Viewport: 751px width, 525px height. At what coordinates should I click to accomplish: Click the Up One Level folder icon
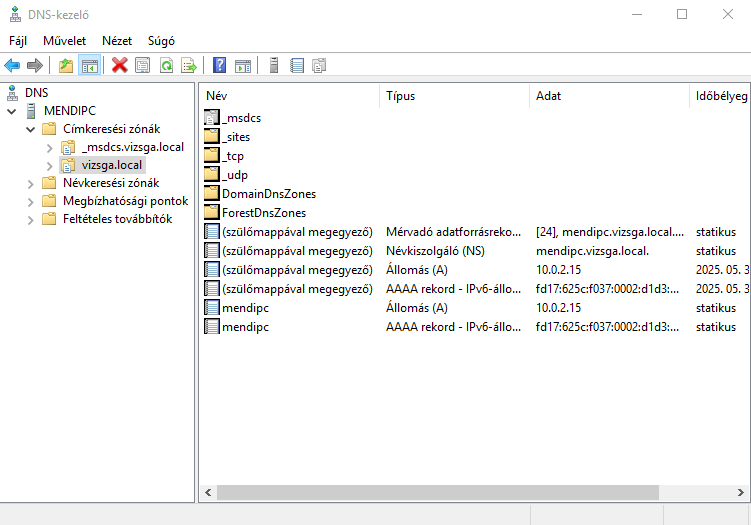pyautogui.click(x=66, y=66)
